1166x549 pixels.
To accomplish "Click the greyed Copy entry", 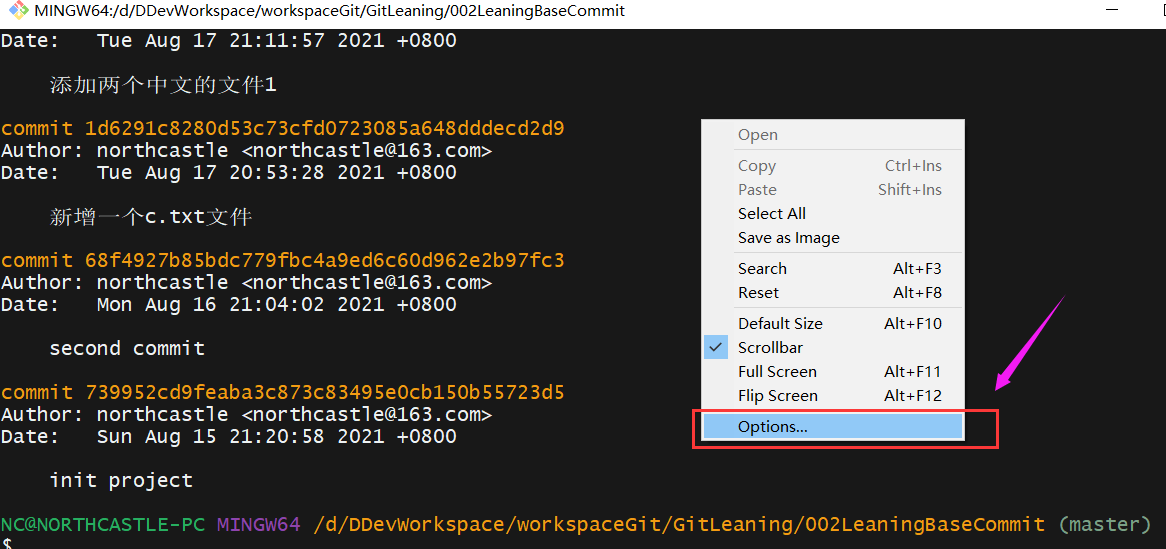I will tap(833, 166).
